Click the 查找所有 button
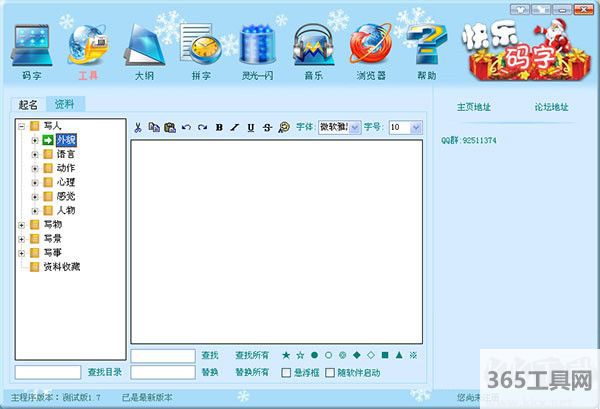 (x=252, y=355)
